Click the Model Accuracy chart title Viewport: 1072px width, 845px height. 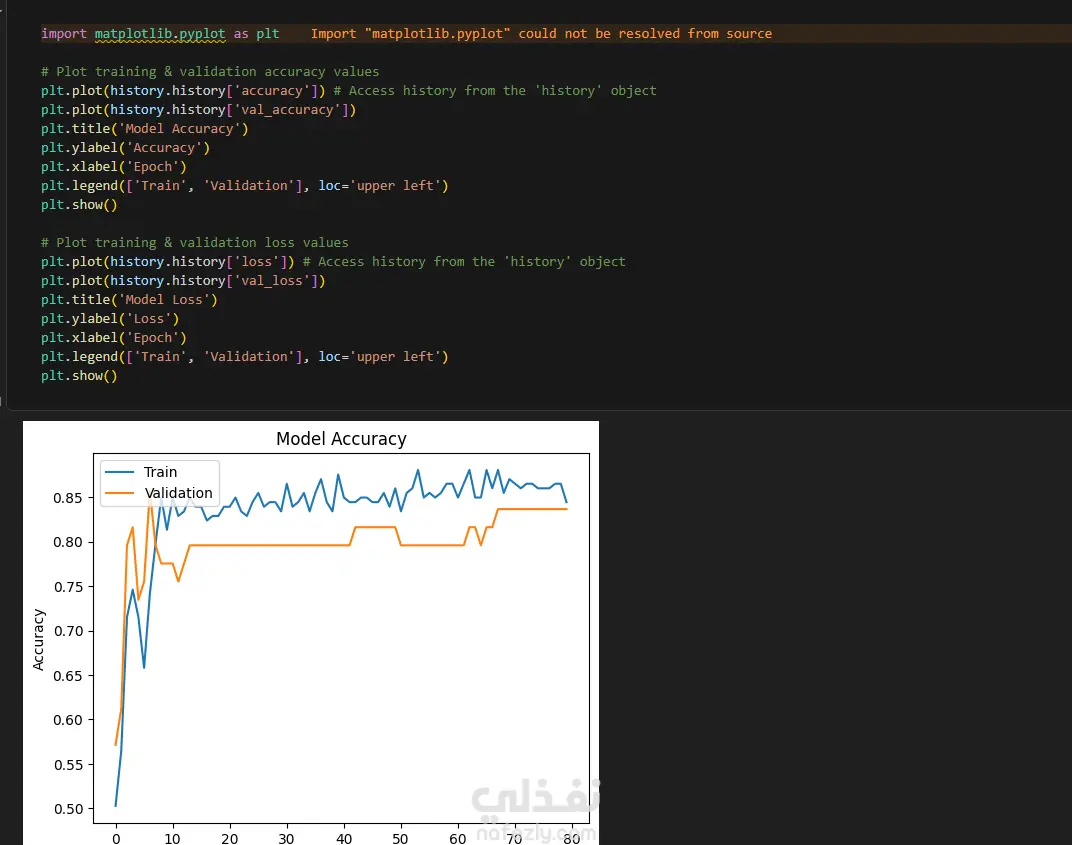(x=341, y=439)
